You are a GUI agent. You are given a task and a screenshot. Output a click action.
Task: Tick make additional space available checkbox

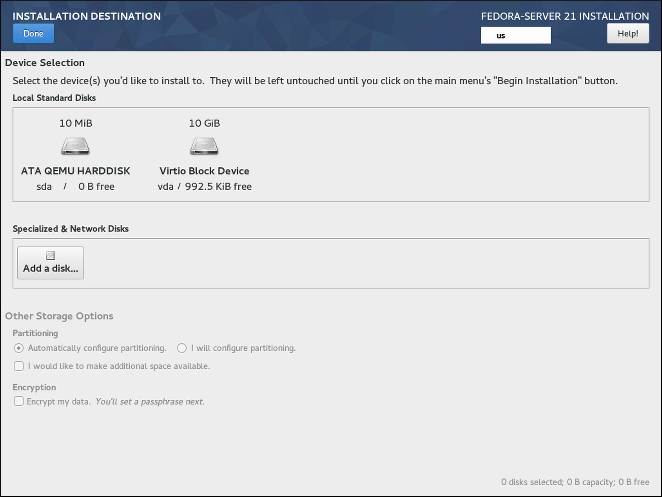tap(19, 366)
